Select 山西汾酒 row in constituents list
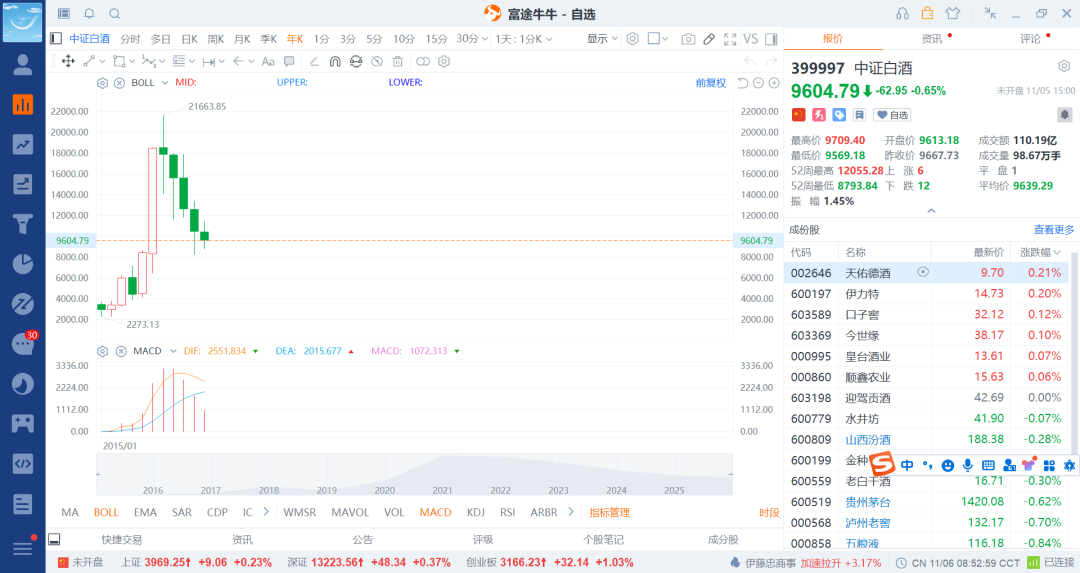 pos(926,439)
